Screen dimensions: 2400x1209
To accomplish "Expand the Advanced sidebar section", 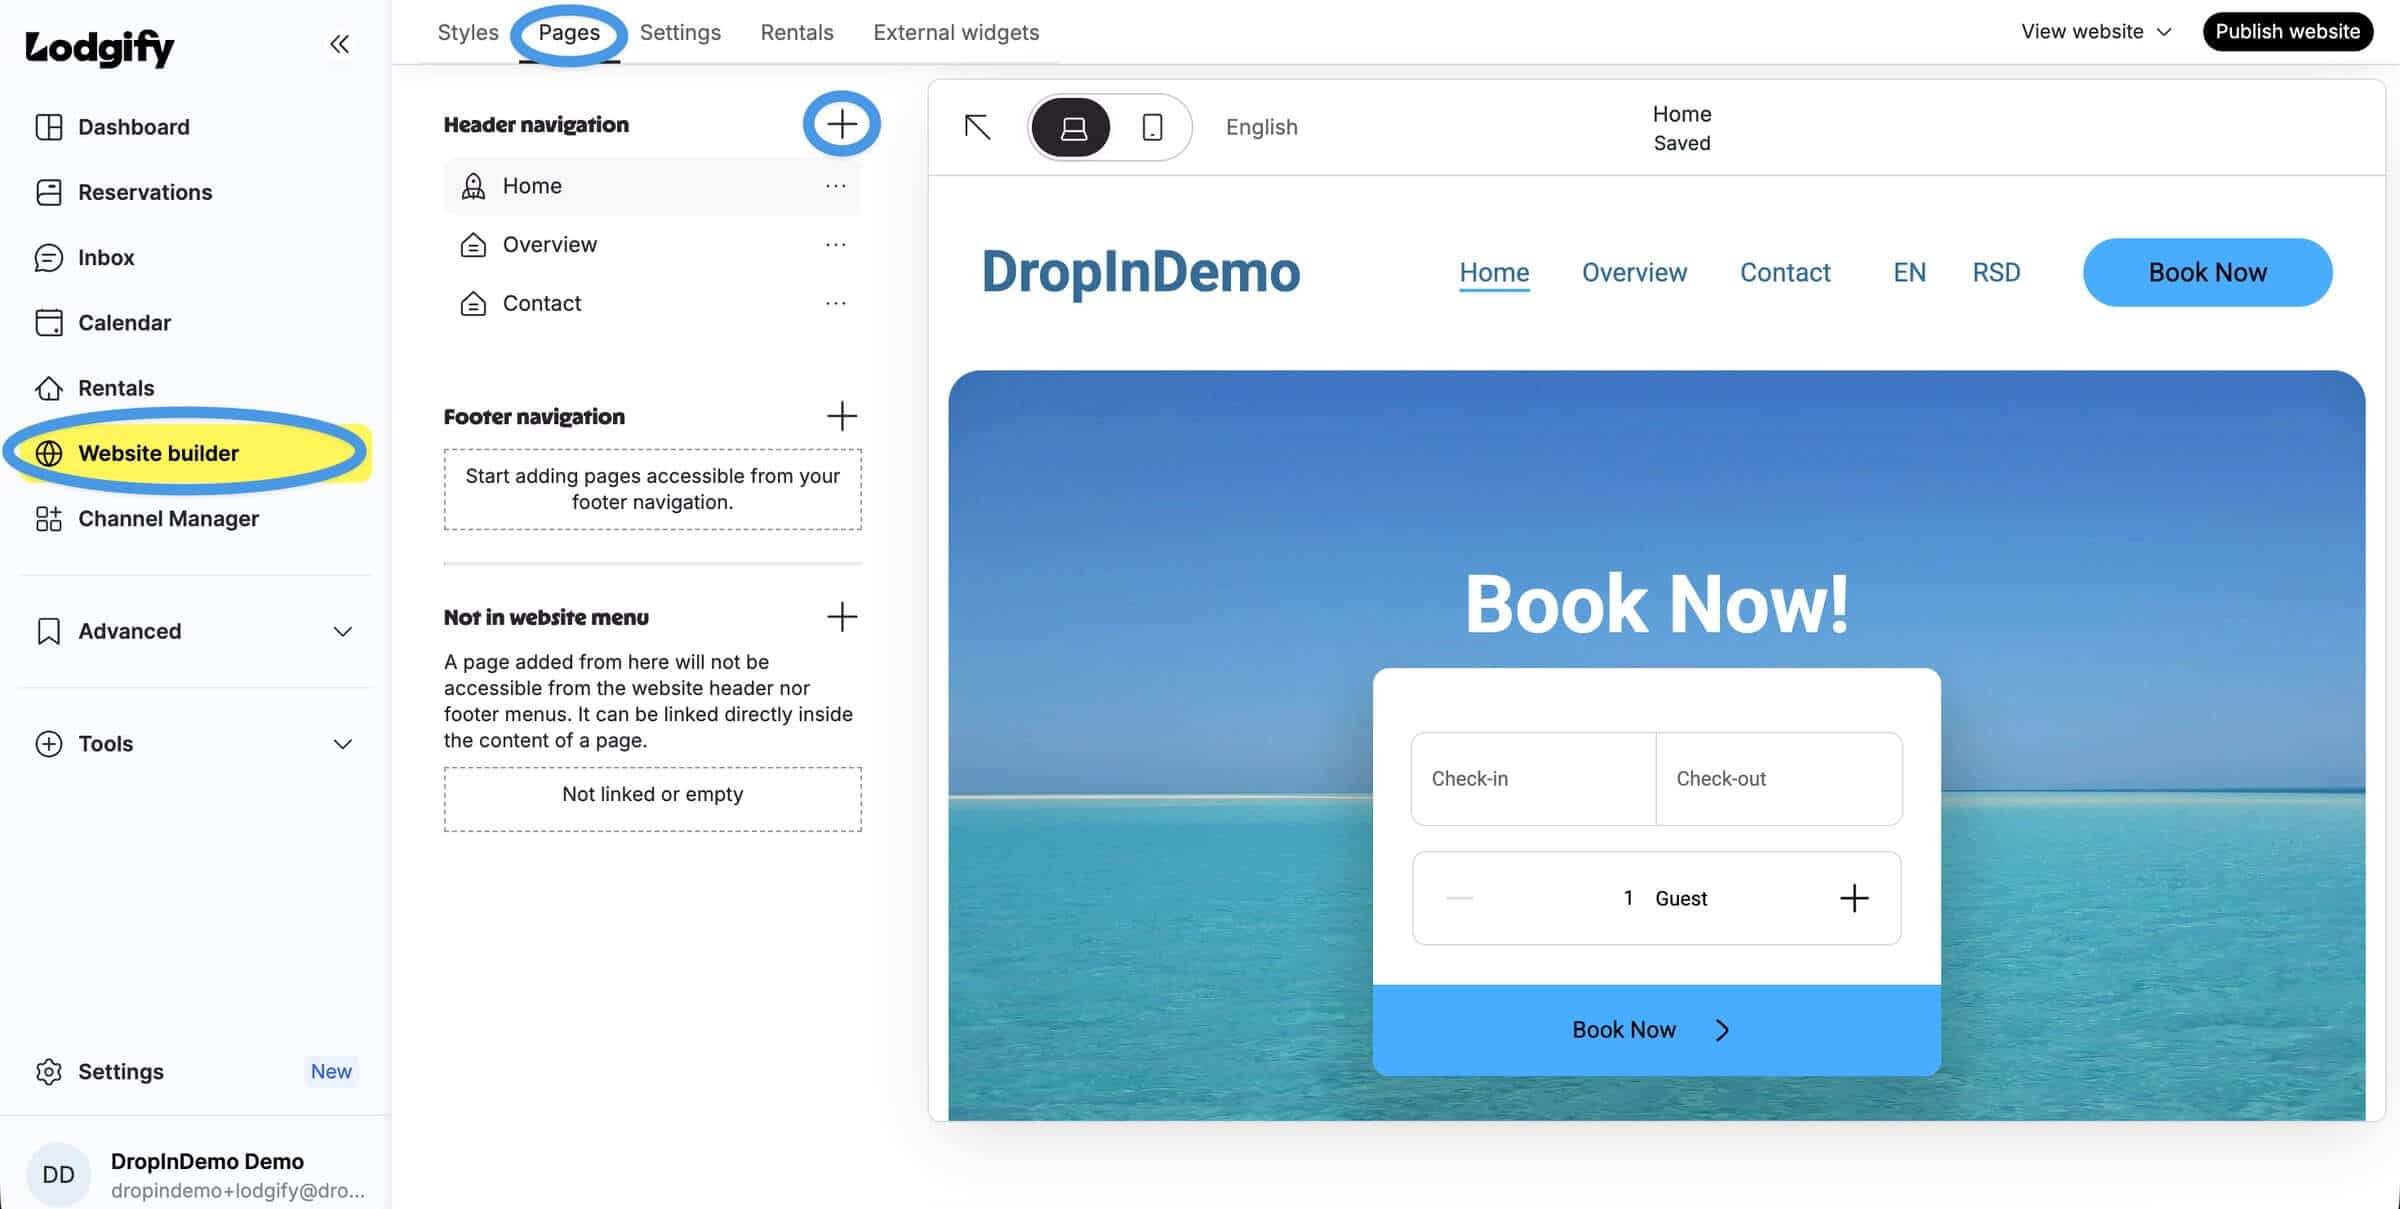I will [195, 631].
